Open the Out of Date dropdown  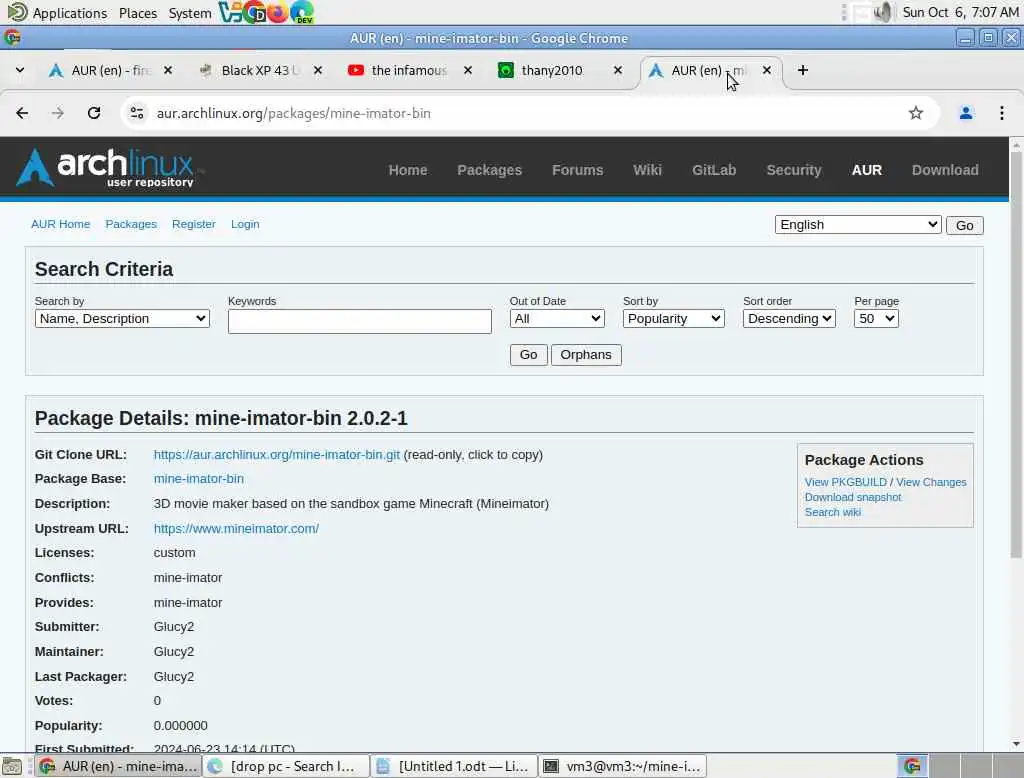pyautogui.click(x=557, y=319)
